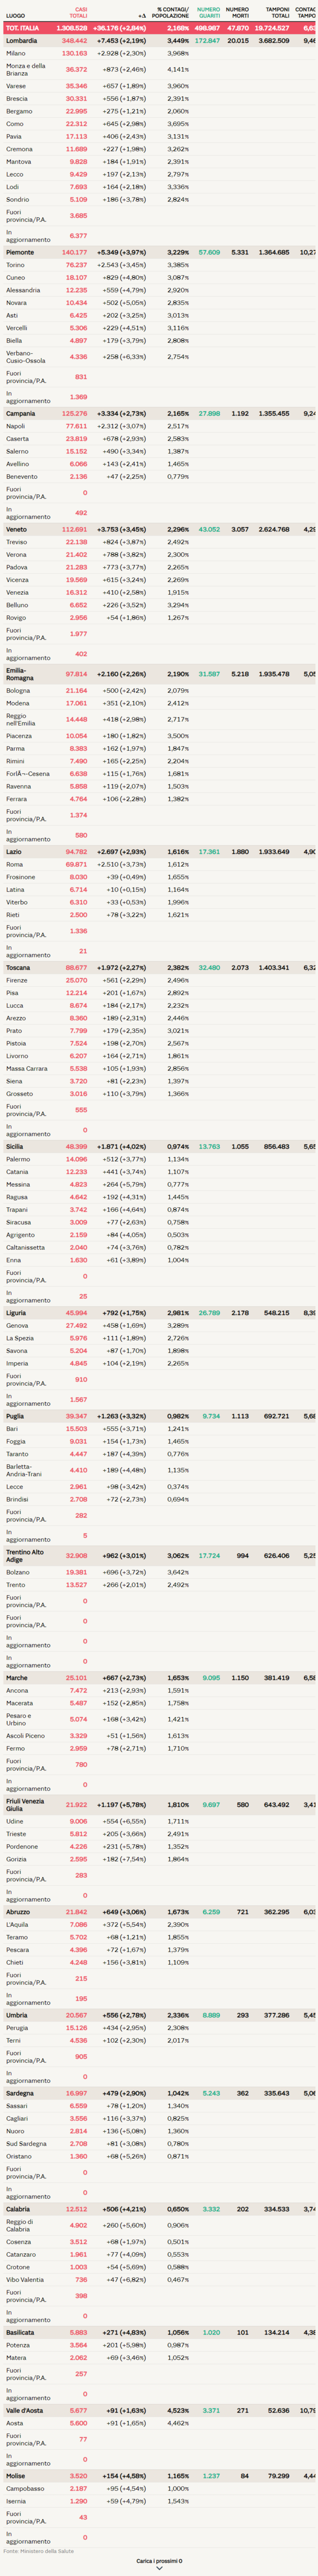The height and width of the screenshot is (2576, 318).
Task: Collapse the Lombardia region row
Action: (x=159, y=41)
